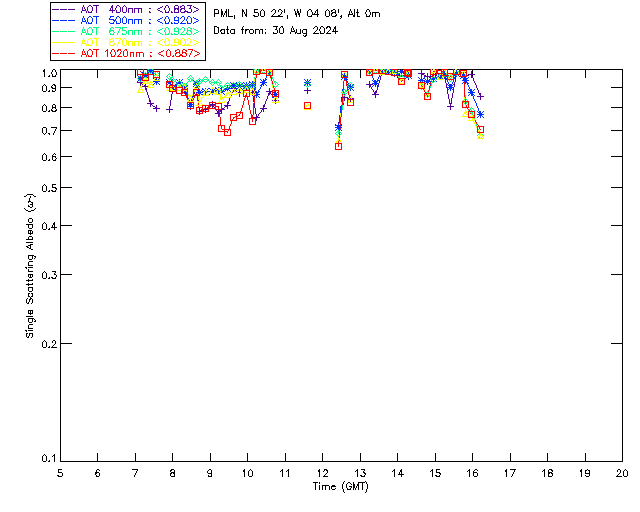Click the x-axis tick label 12
Viewport: 640px width, 512px height.
point(322,474)
